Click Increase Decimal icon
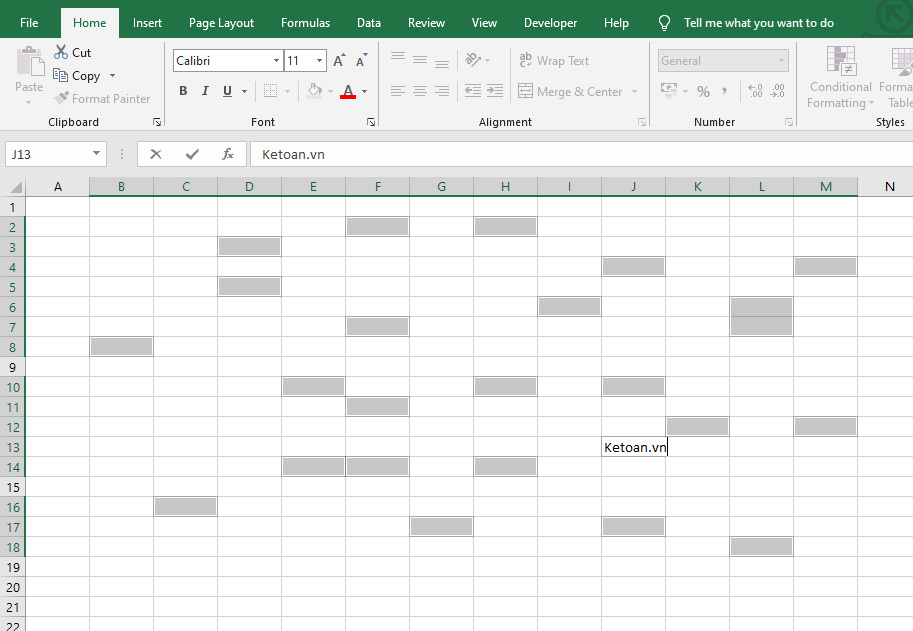913x631 pixels. click(x=755, y=91)
